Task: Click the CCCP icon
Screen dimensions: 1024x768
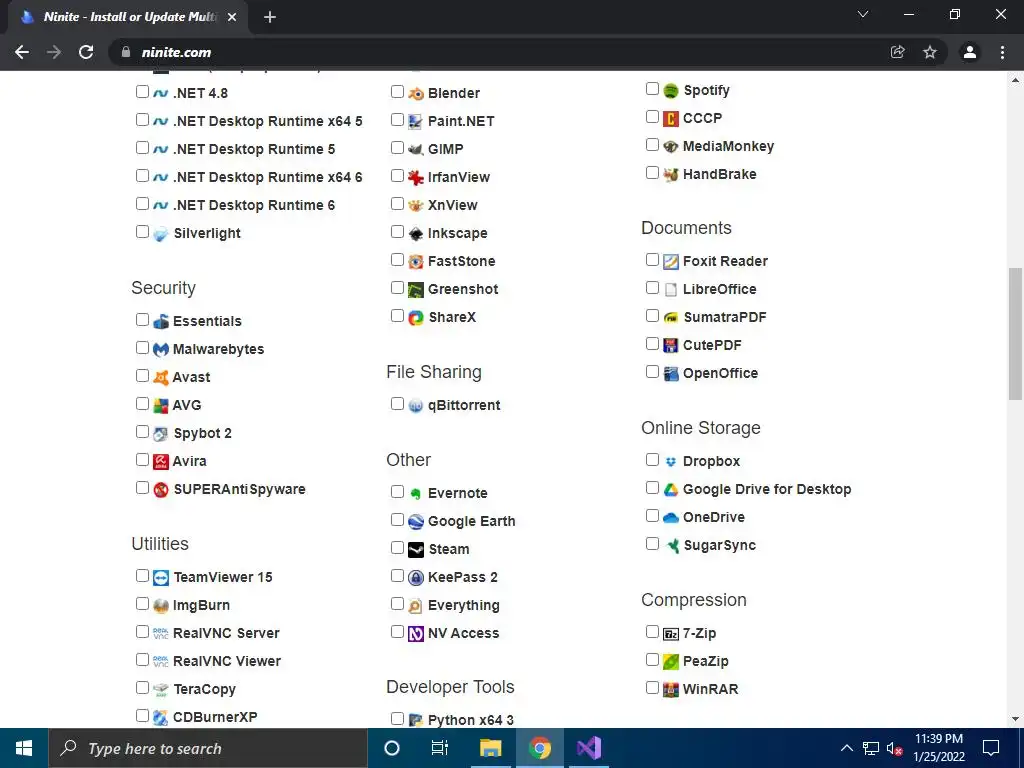Action: (x=671, y=119)
